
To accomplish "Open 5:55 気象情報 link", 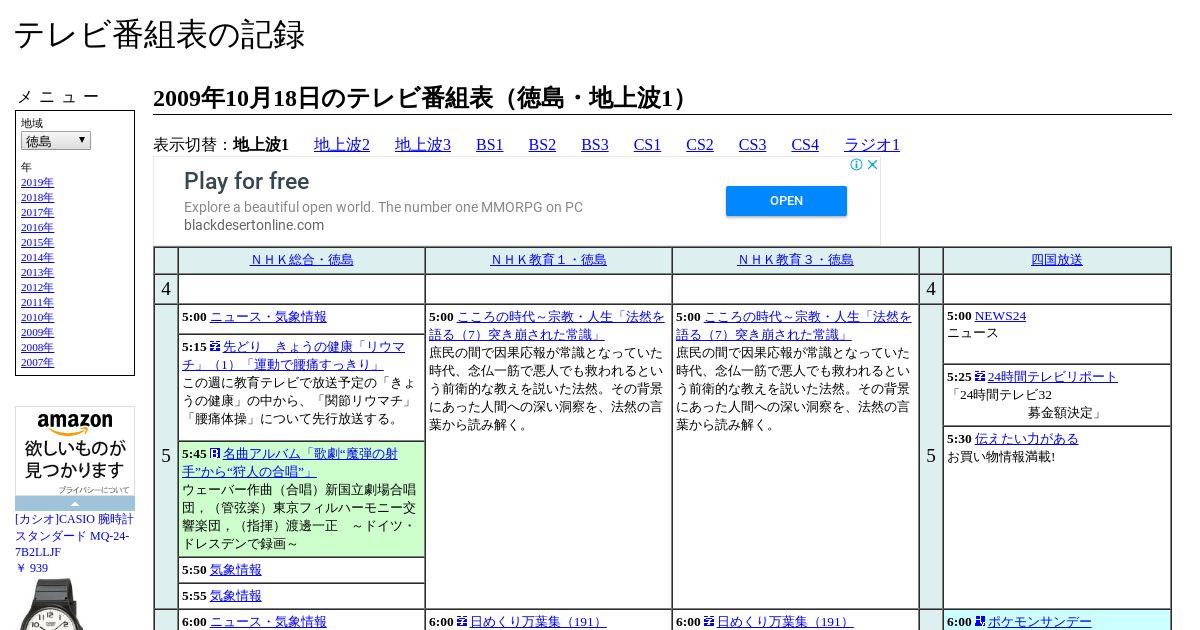I will (236, 596).
